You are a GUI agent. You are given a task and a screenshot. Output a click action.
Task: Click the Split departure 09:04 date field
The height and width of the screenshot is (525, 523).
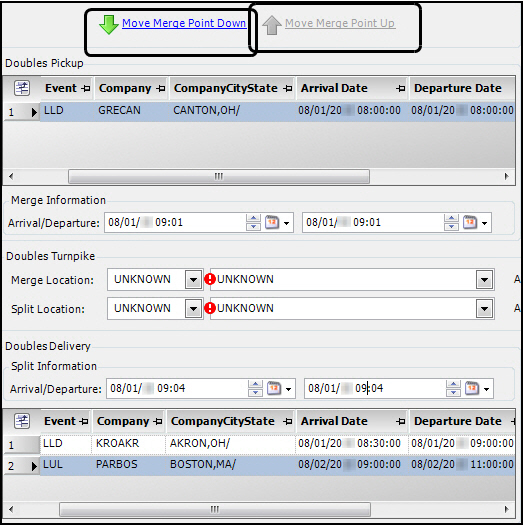click(x=374, y=388)
